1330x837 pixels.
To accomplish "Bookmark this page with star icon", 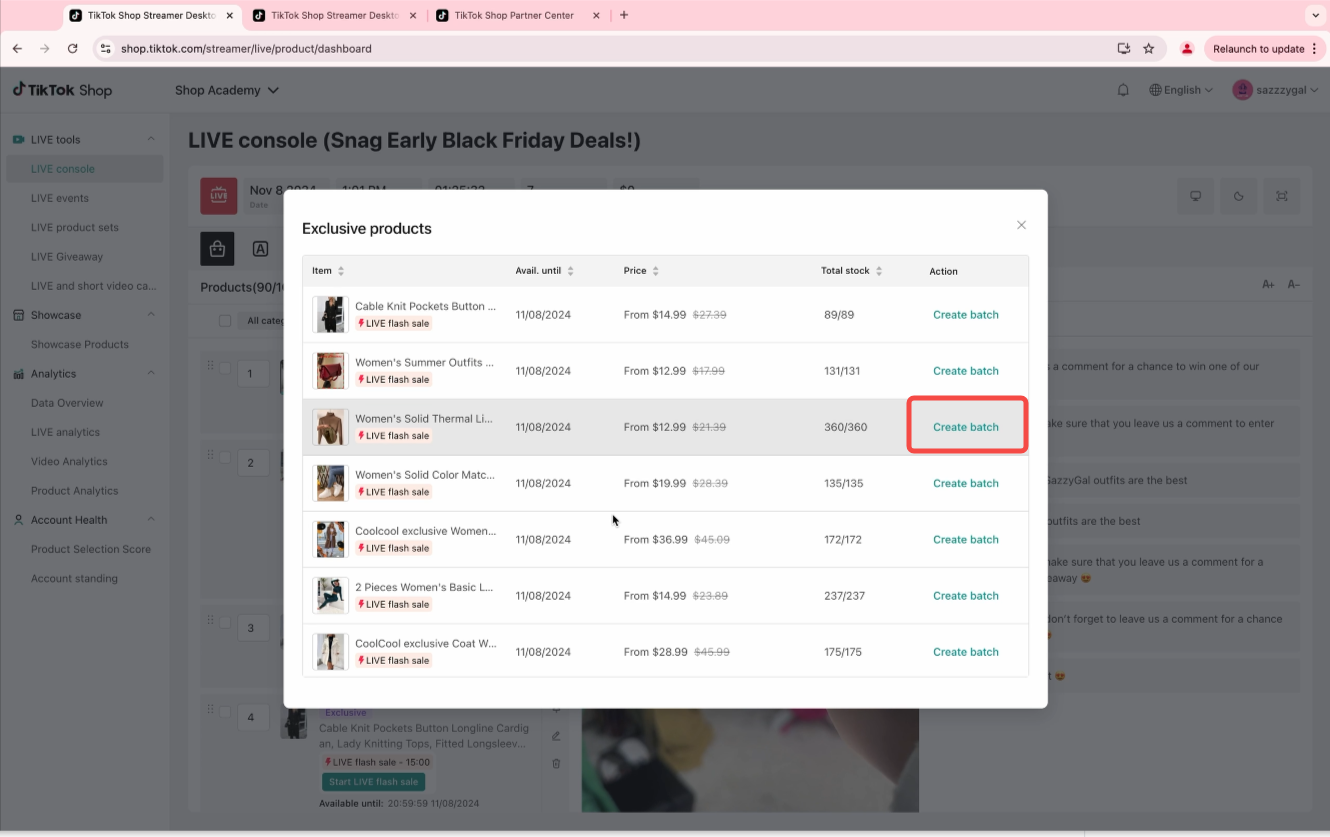I will tap(1149, 48).
